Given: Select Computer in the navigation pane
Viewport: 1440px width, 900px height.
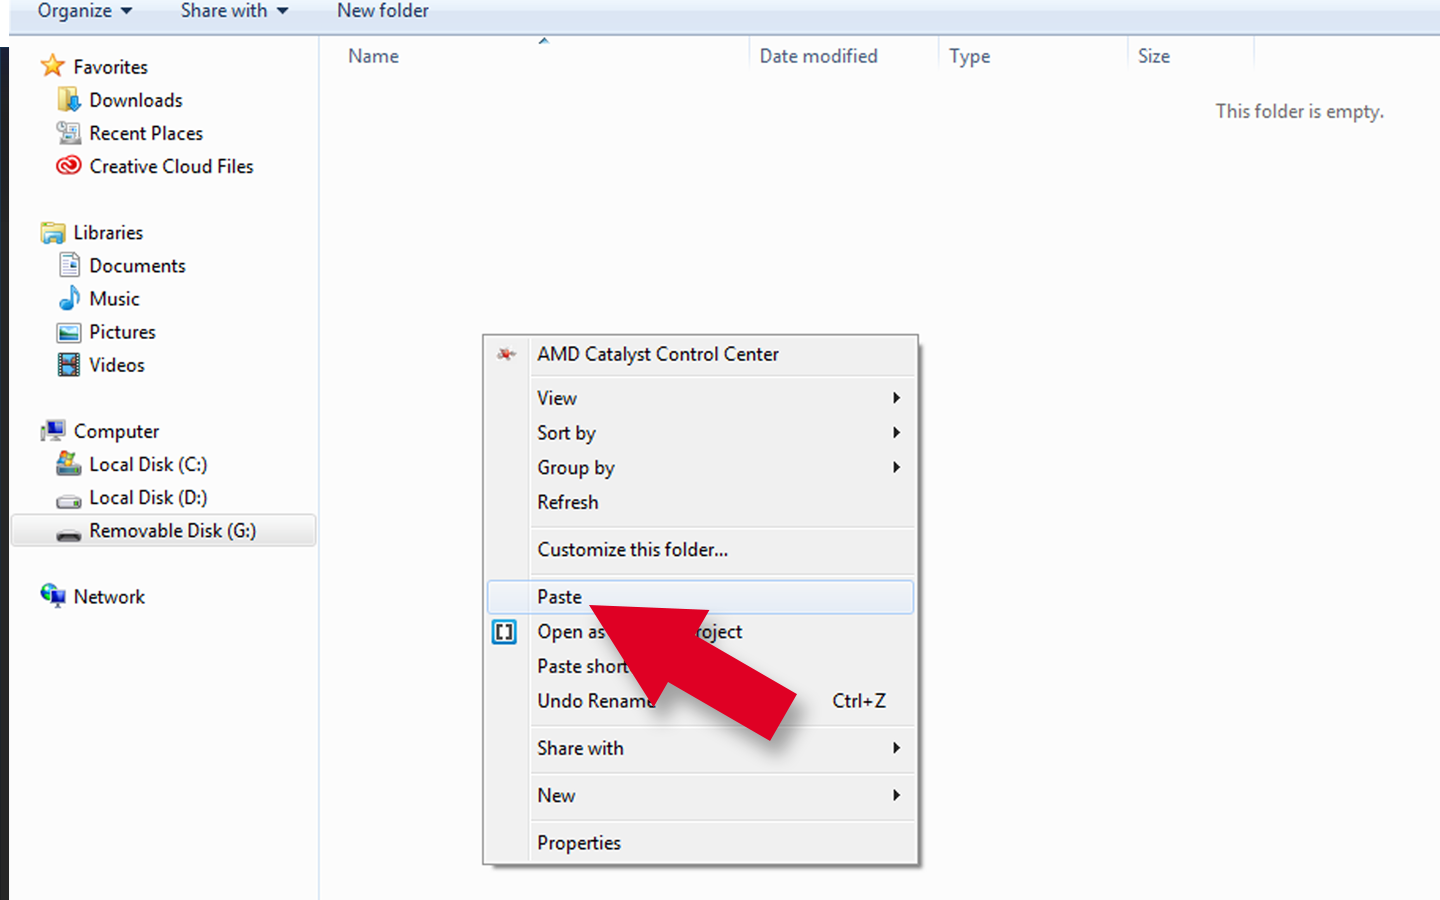Looking at the screenshot, I should pyautogui.click(x=116, y=431).
